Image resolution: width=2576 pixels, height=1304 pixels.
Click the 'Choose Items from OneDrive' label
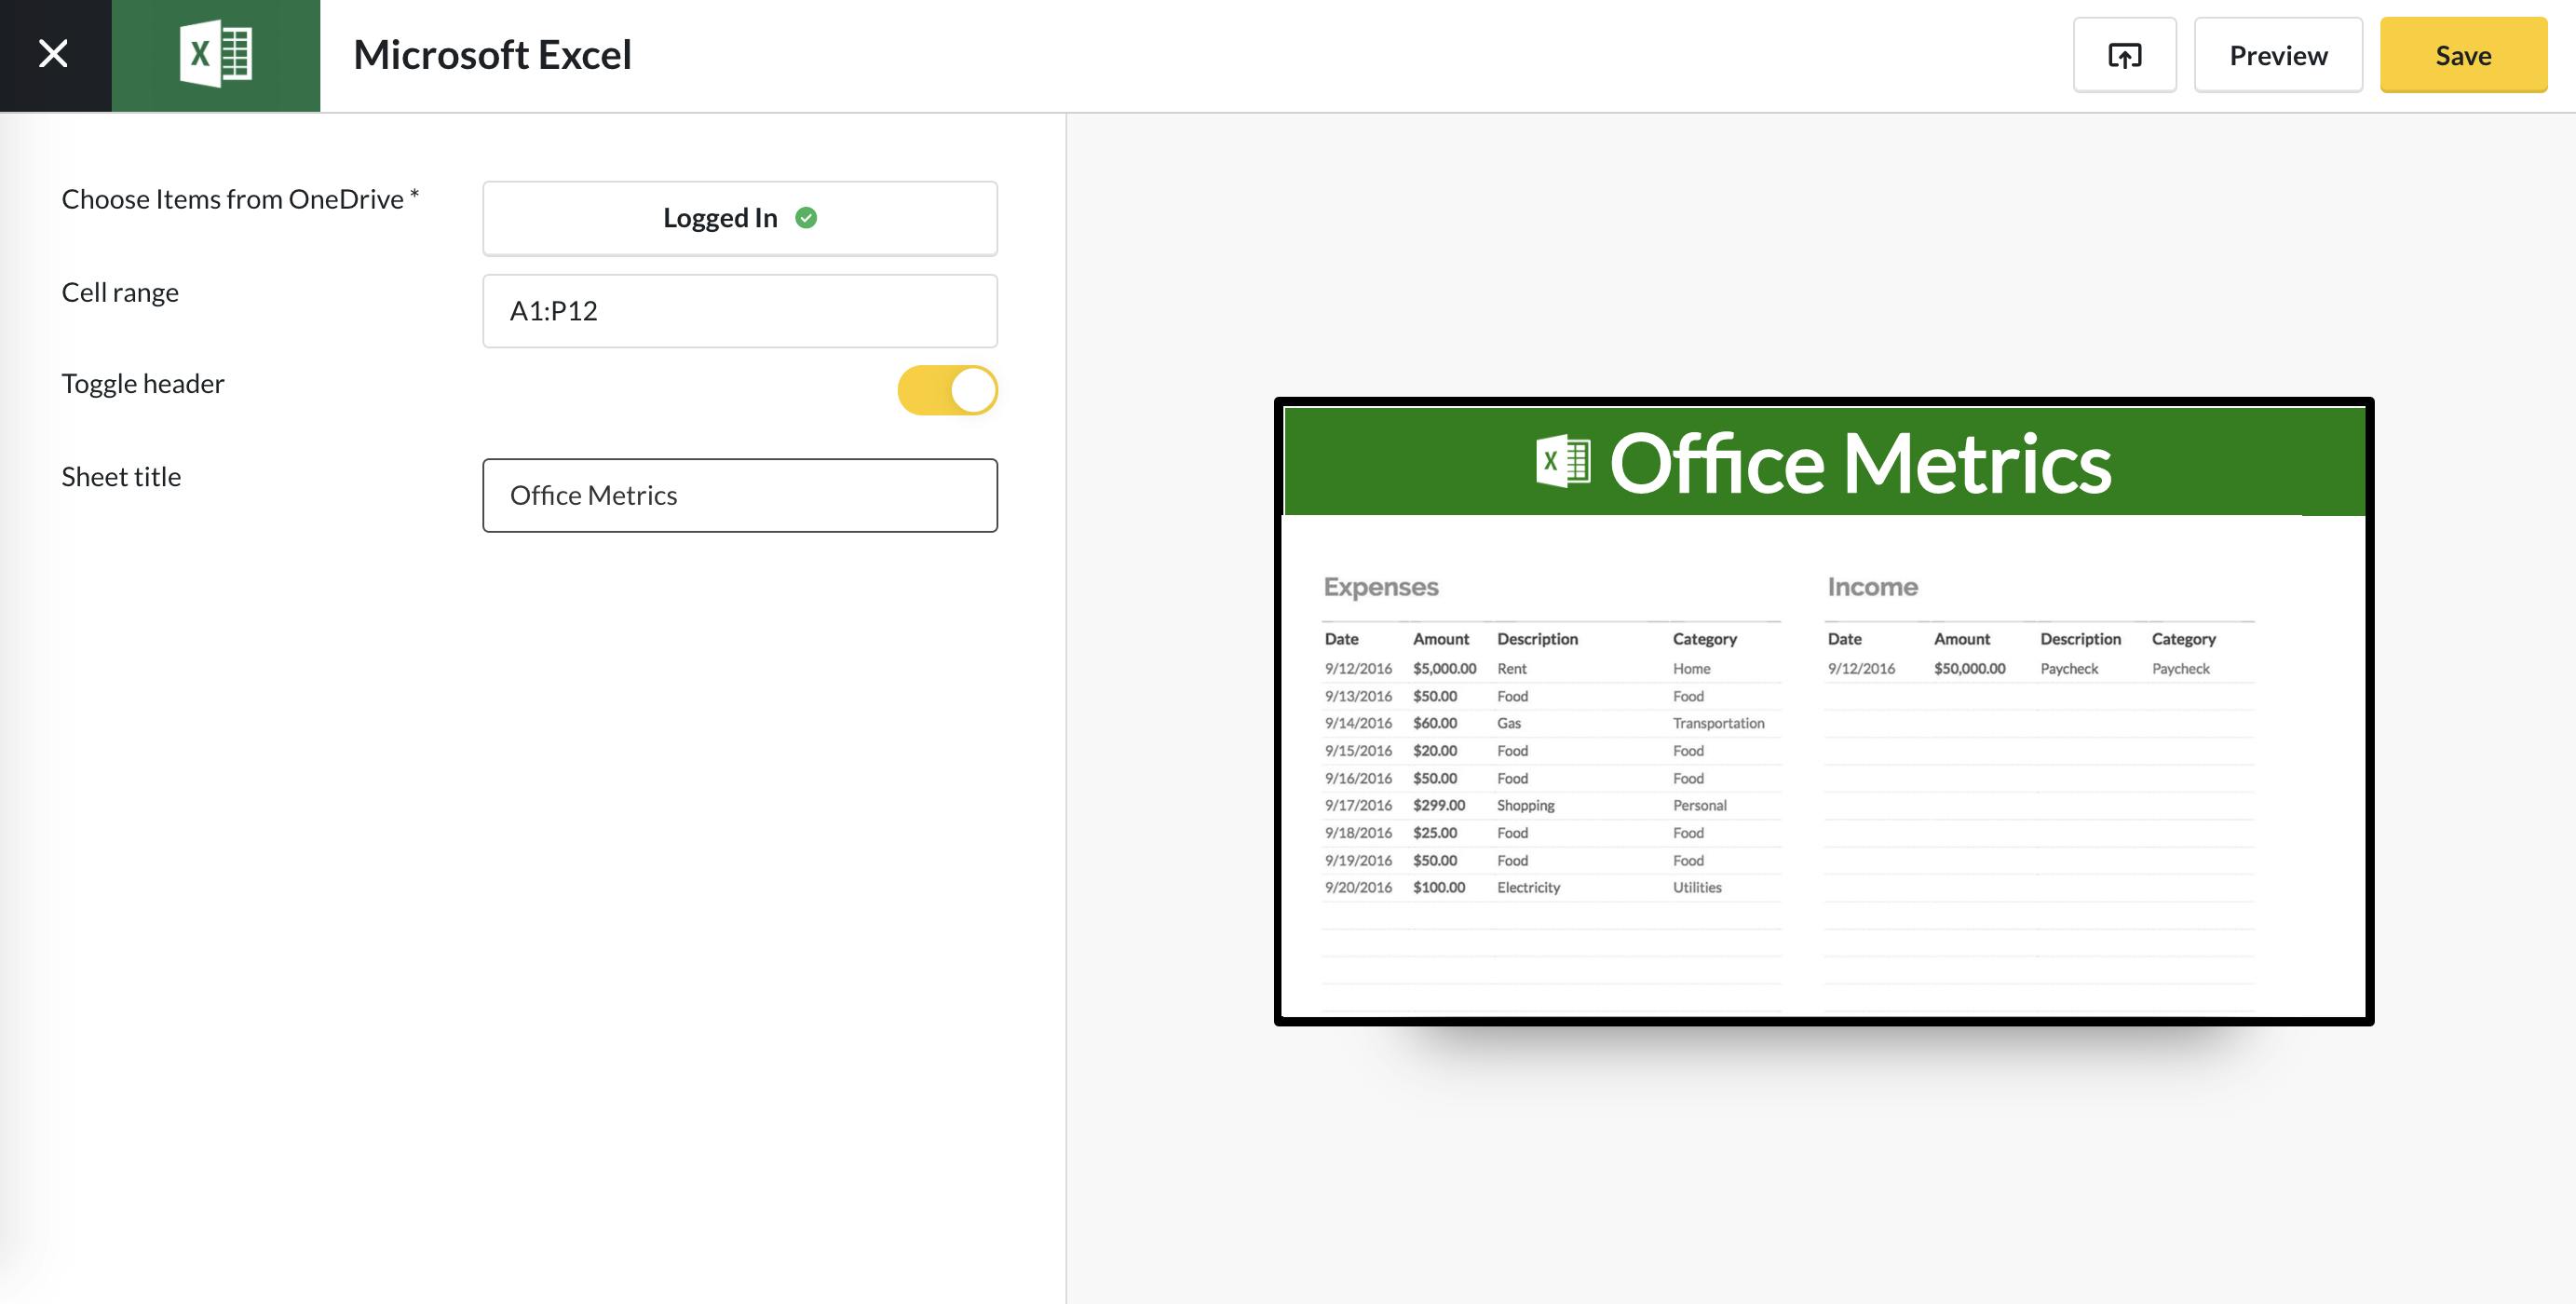(x=240, y=199)
